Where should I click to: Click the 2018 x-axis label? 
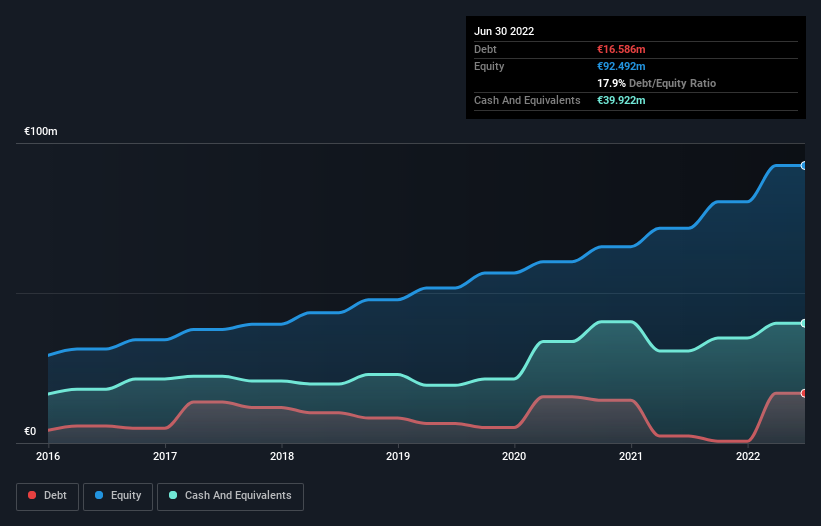(x=282, y=456)
